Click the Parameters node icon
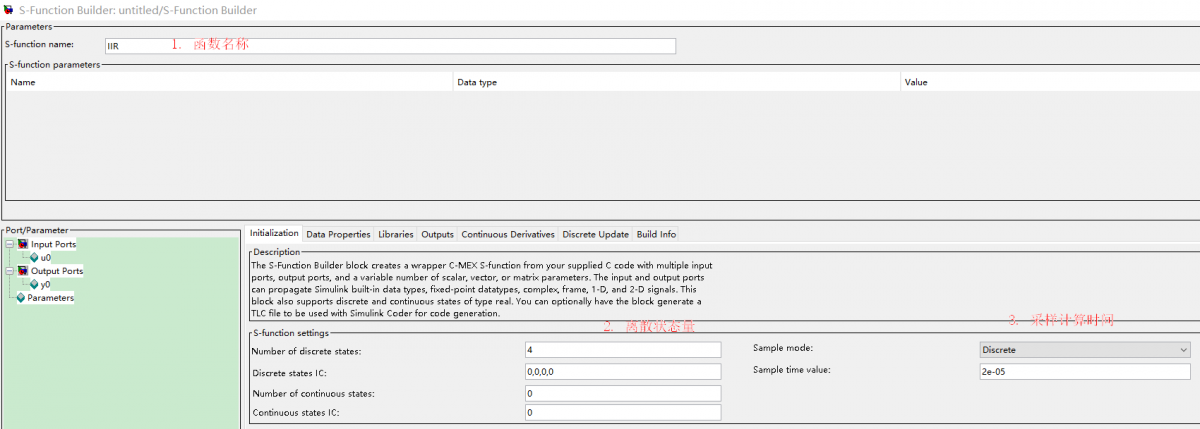 21,298
